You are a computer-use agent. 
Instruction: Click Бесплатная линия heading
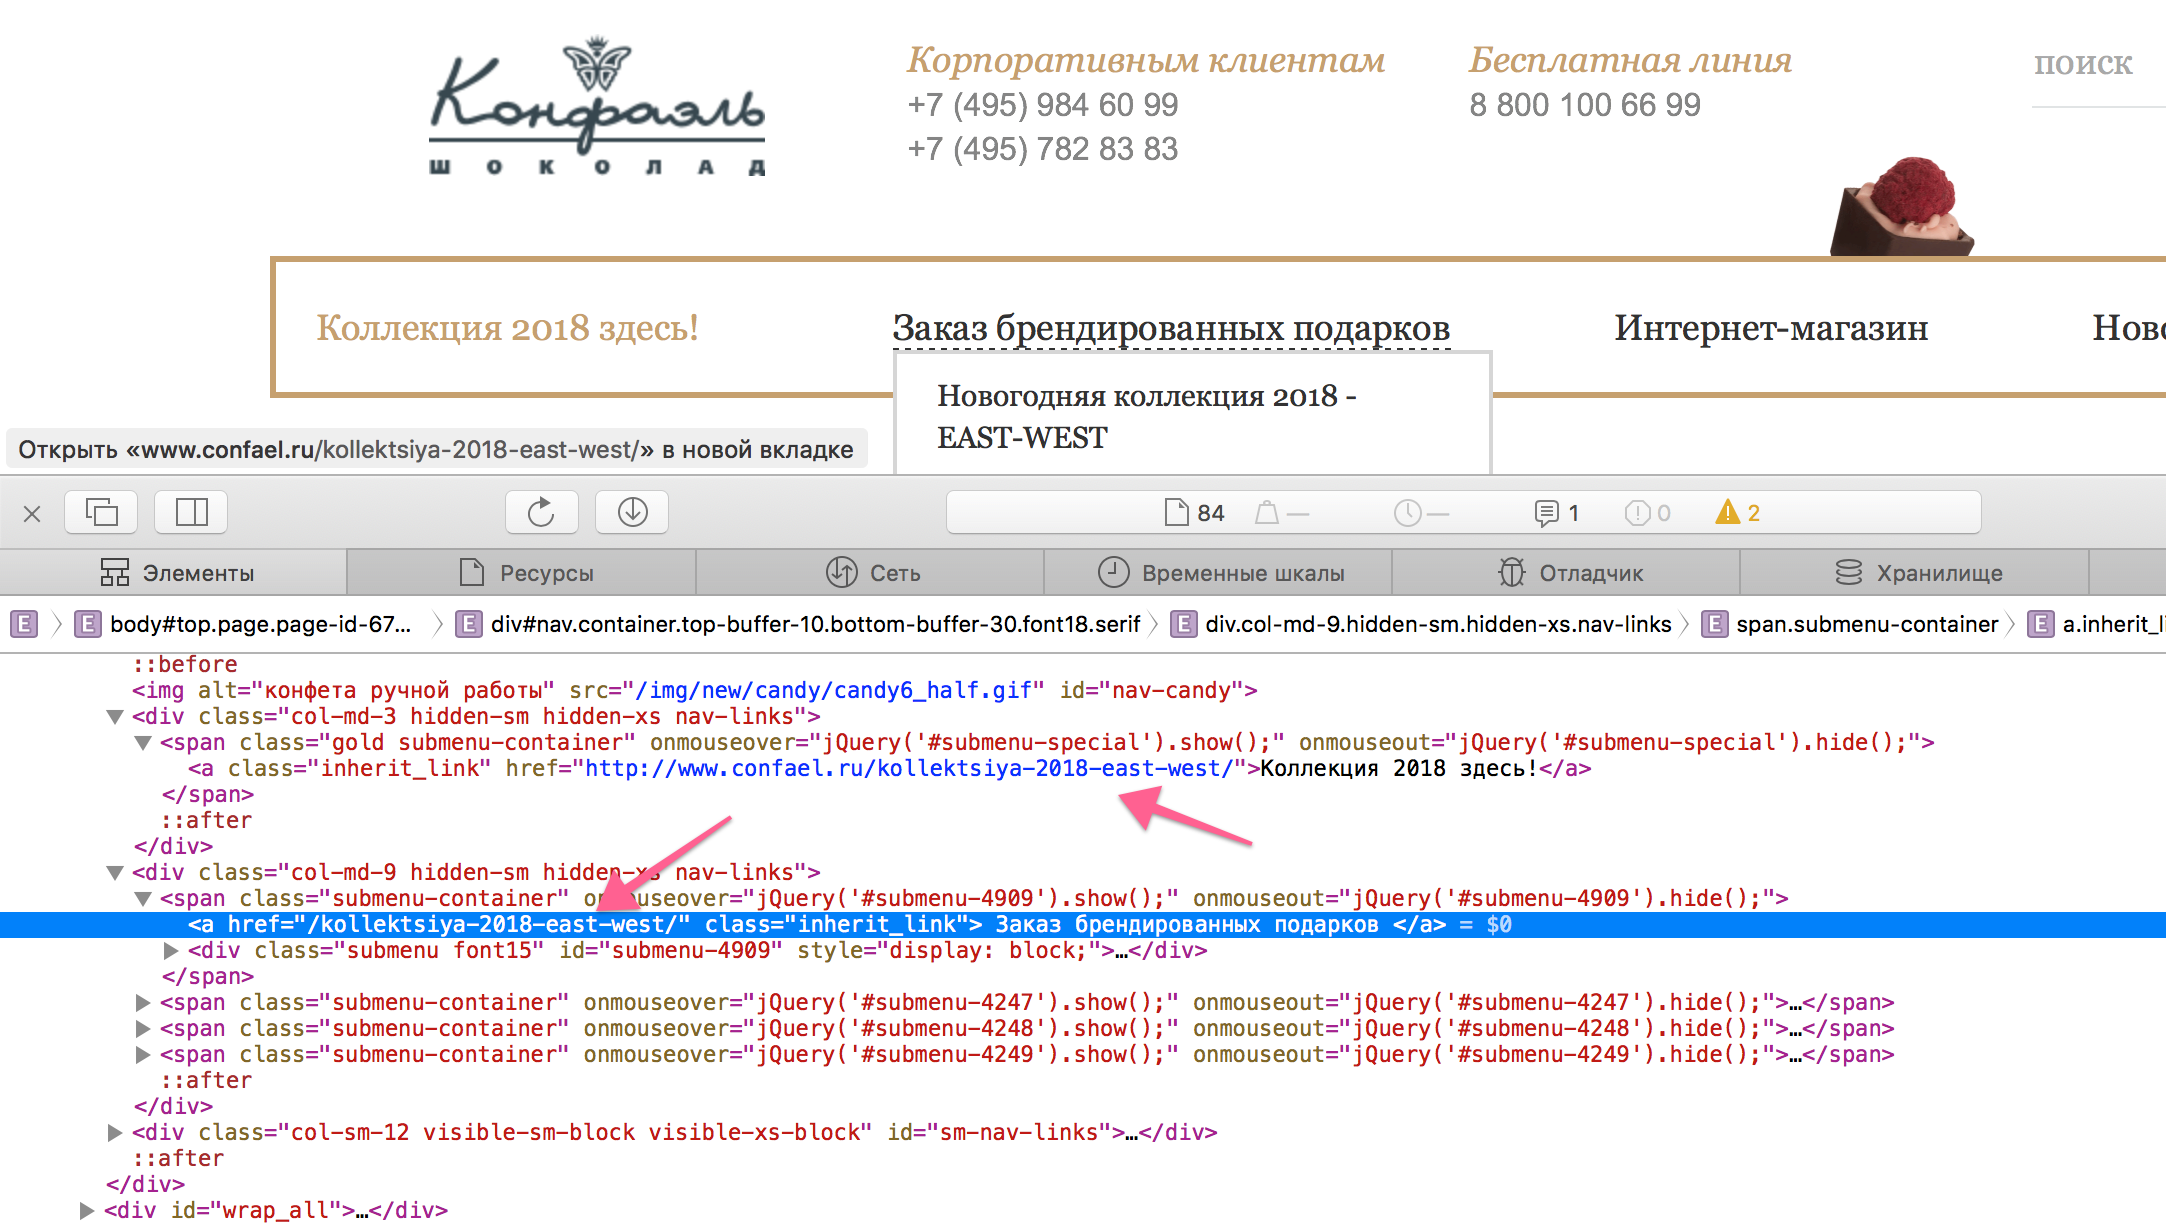[x=1630, y=60]
